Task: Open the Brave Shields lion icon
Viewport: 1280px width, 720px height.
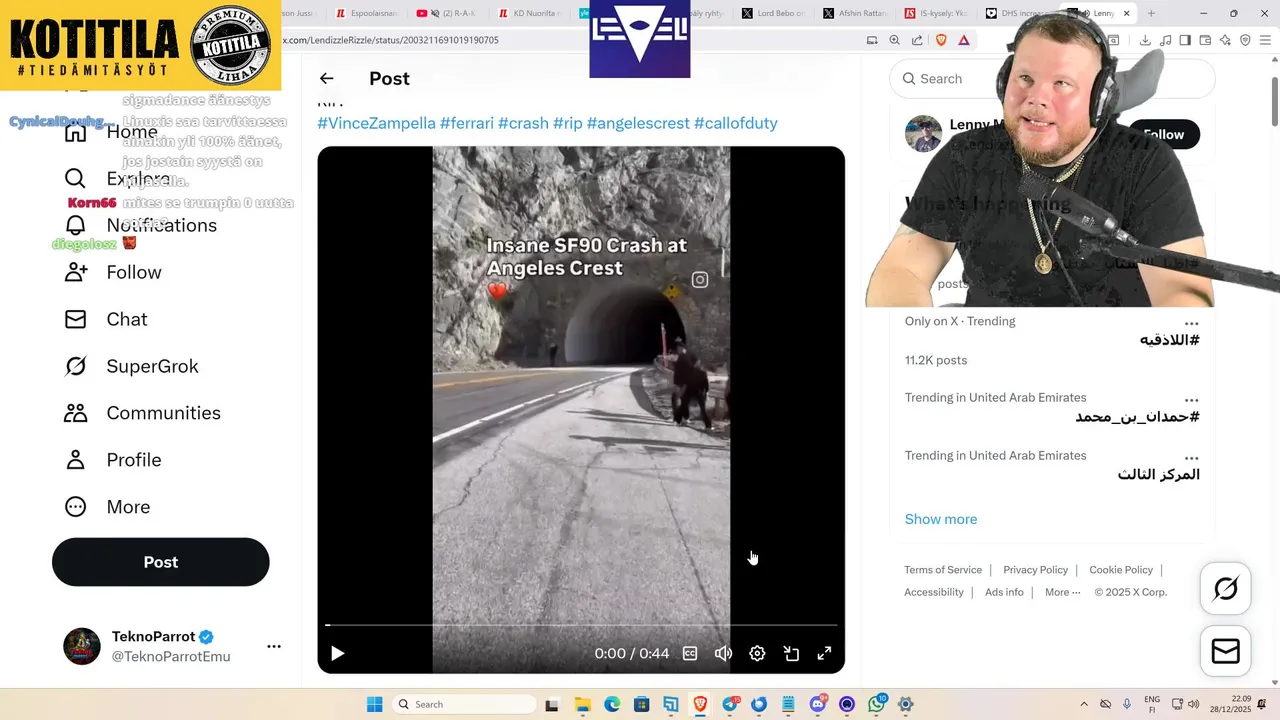Action: 941,40
